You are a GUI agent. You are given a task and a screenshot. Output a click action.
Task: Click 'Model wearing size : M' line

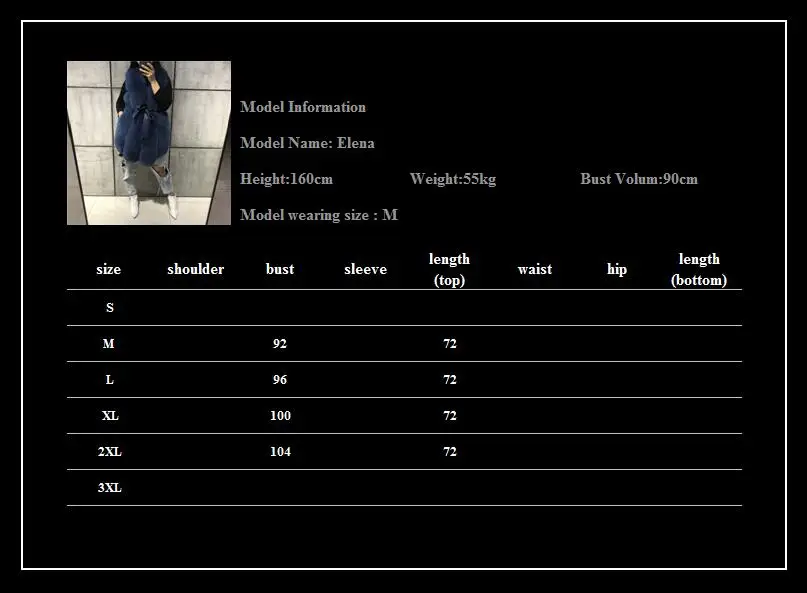pos(319,215)
